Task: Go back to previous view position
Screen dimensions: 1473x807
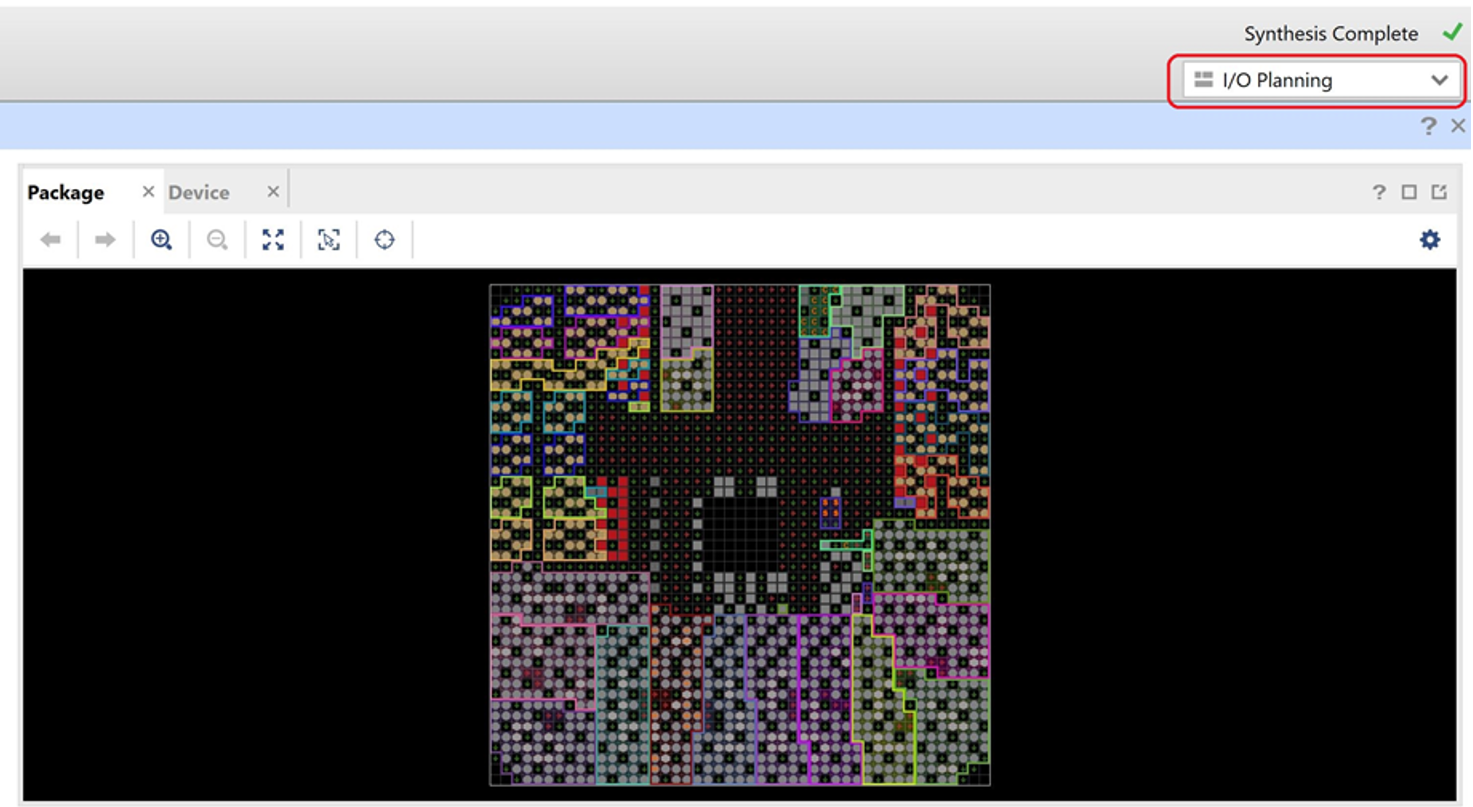Action: [51, 240]
